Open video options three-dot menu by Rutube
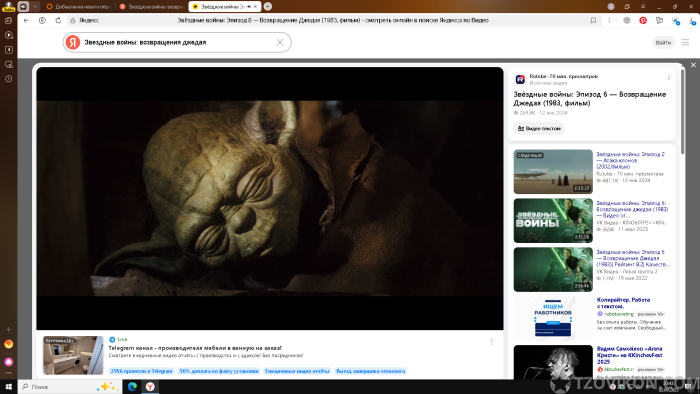The width and height of the screenshot is (700, 394). point(669,78)
